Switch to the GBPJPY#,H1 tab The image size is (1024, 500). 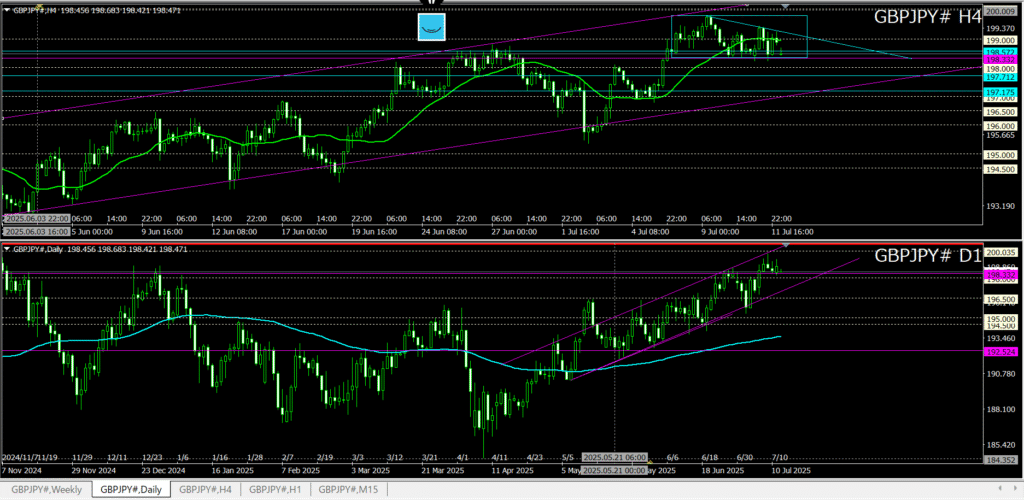pos(275,490)
